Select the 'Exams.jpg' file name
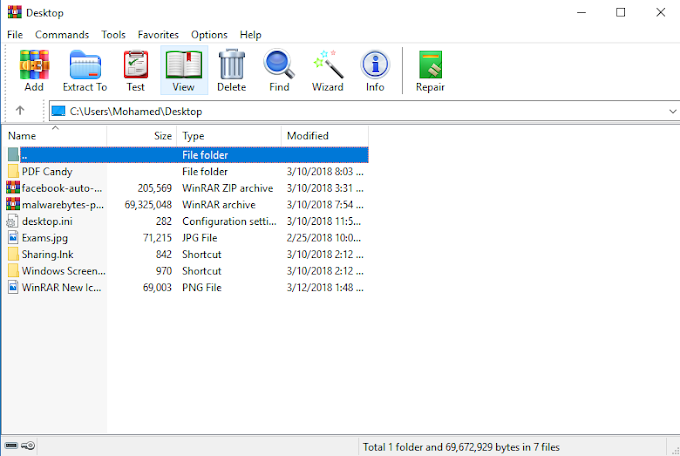 tap(45, 238)
